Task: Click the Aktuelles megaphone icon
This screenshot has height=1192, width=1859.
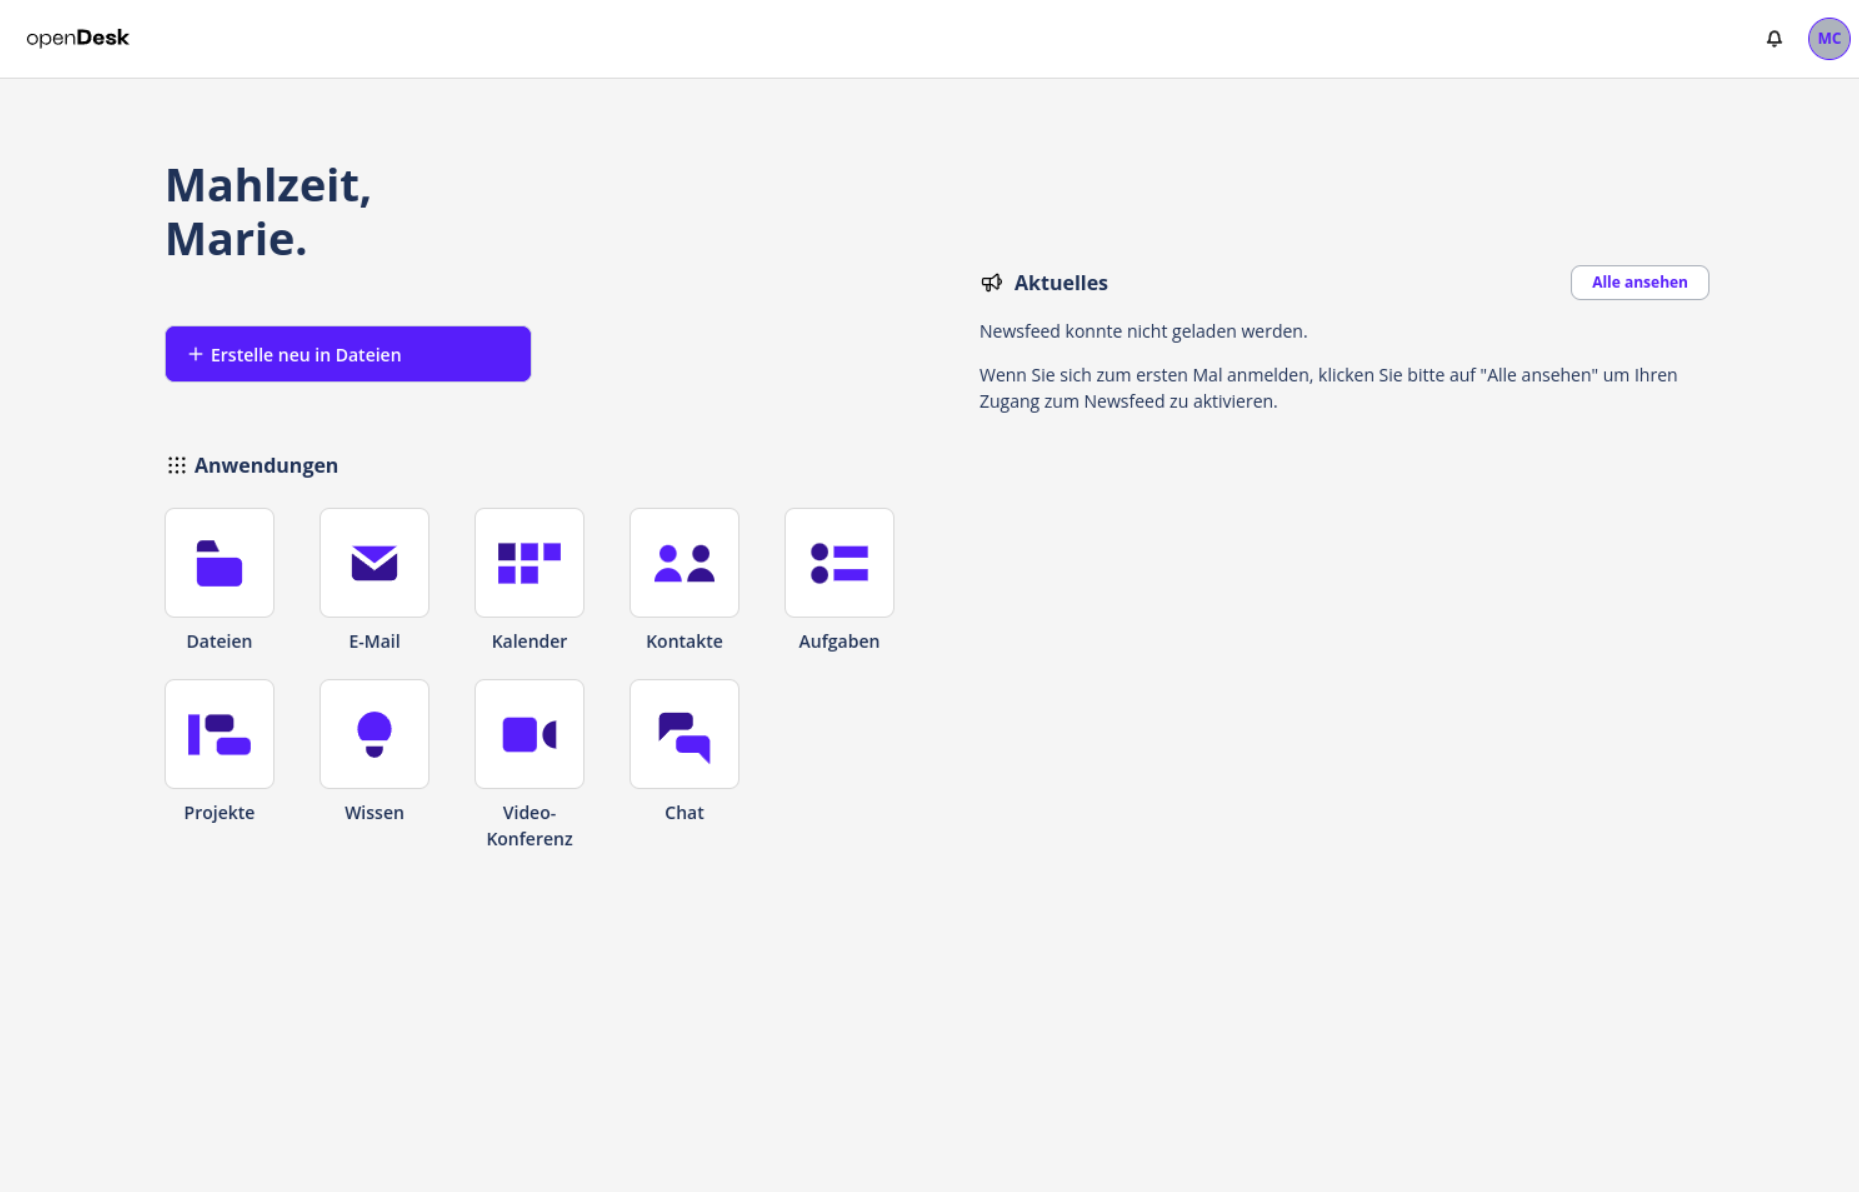Action: pos(991,283)
